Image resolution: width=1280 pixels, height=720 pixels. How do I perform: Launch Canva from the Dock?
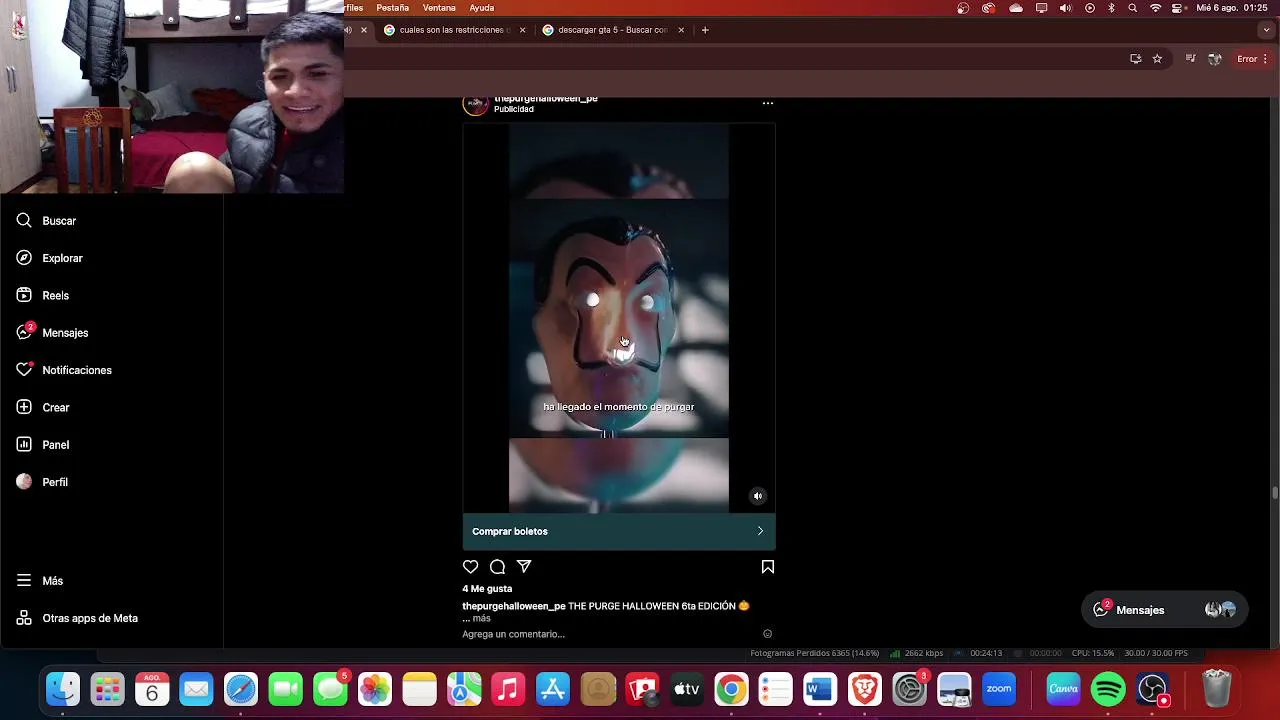[1063, 689]
